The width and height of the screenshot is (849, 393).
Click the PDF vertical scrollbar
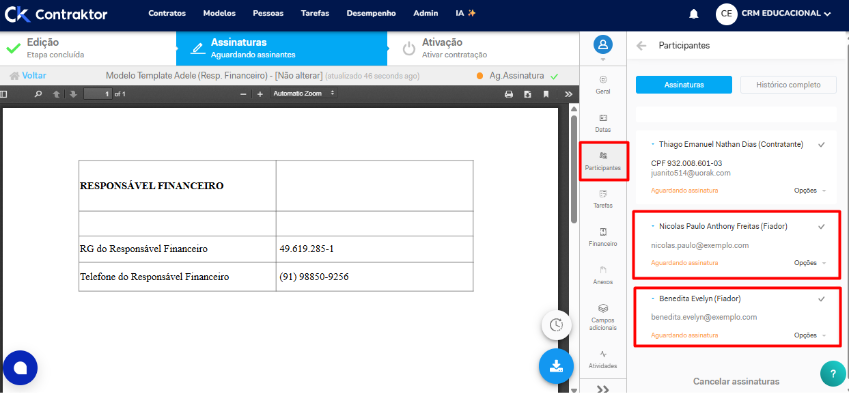coord(574,168)
